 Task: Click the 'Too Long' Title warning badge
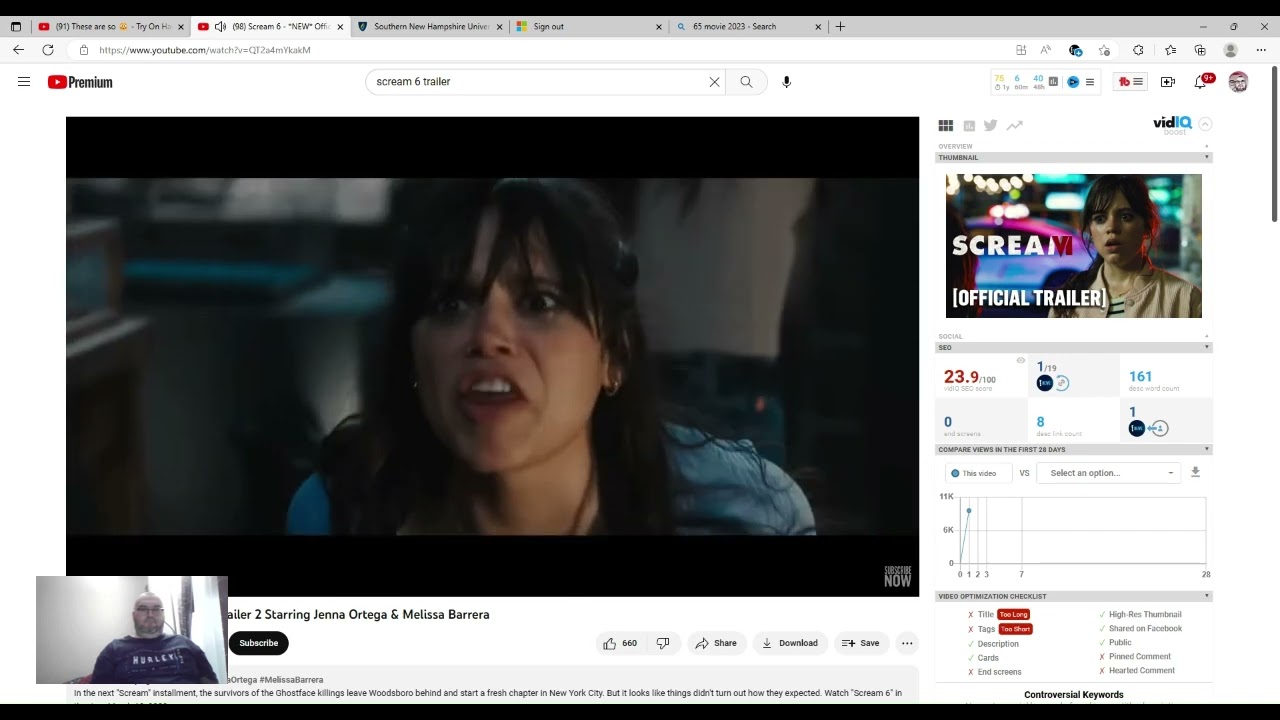1013,614
